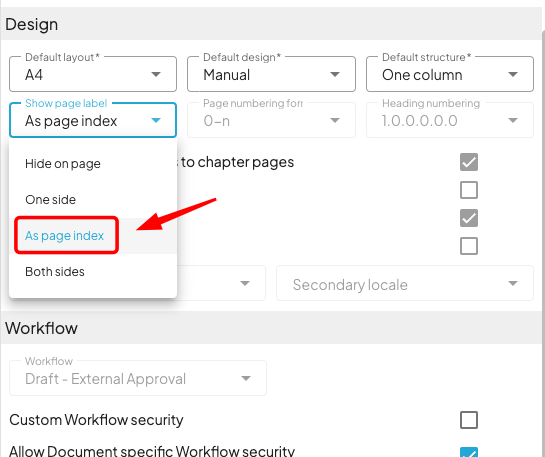Toggle the third gray checked checkbox
This screenshot has height=457, width=545.
[469, 218]
